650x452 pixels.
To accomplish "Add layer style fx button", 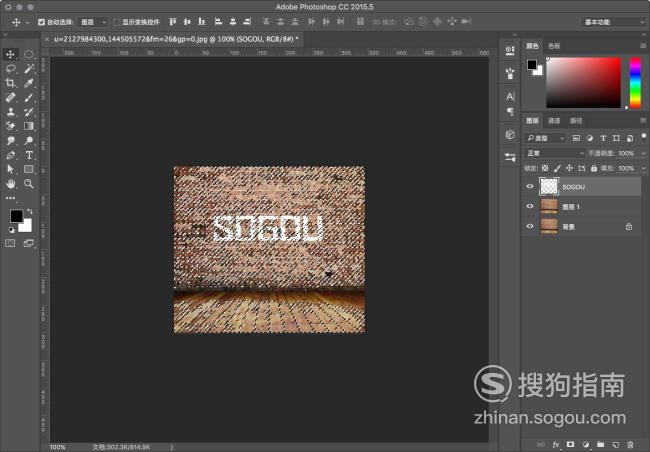I will click(x=556, y=445).
